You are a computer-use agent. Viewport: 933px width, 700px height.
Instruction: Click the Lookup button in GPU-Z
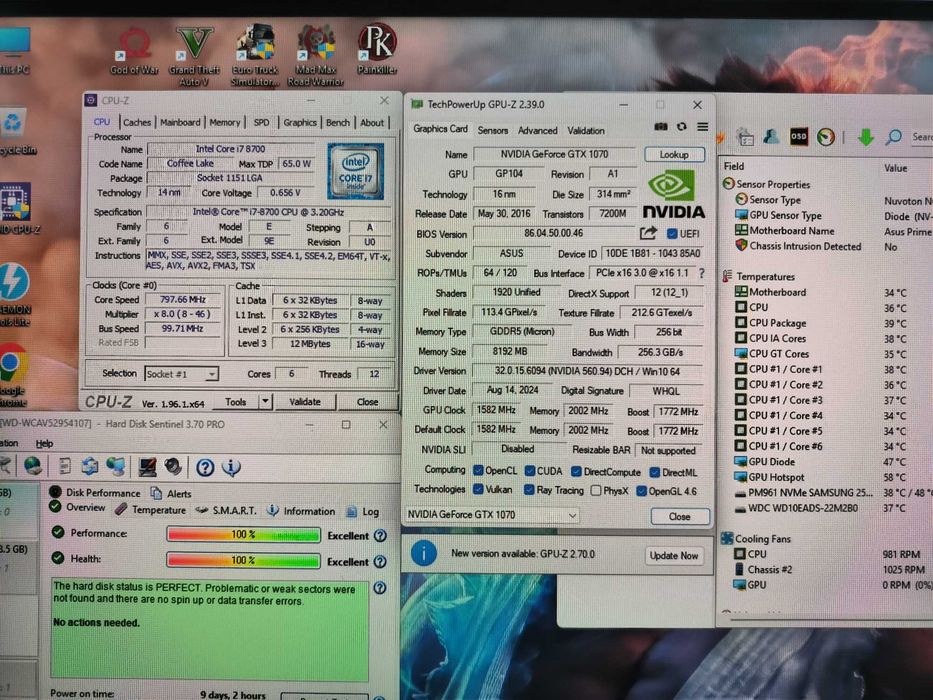pos(674,154)
